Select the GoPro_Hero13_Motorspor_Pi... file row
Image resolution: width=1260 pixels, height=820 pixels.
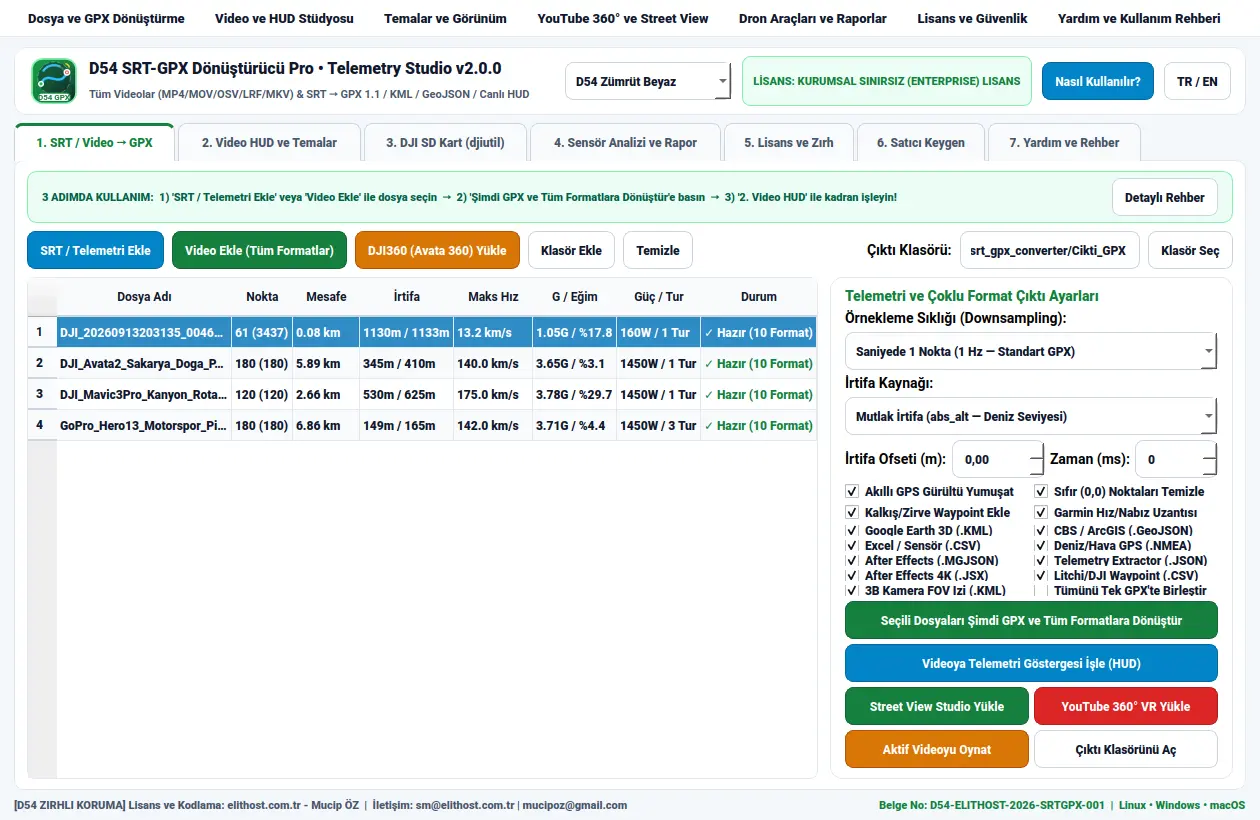422,425
